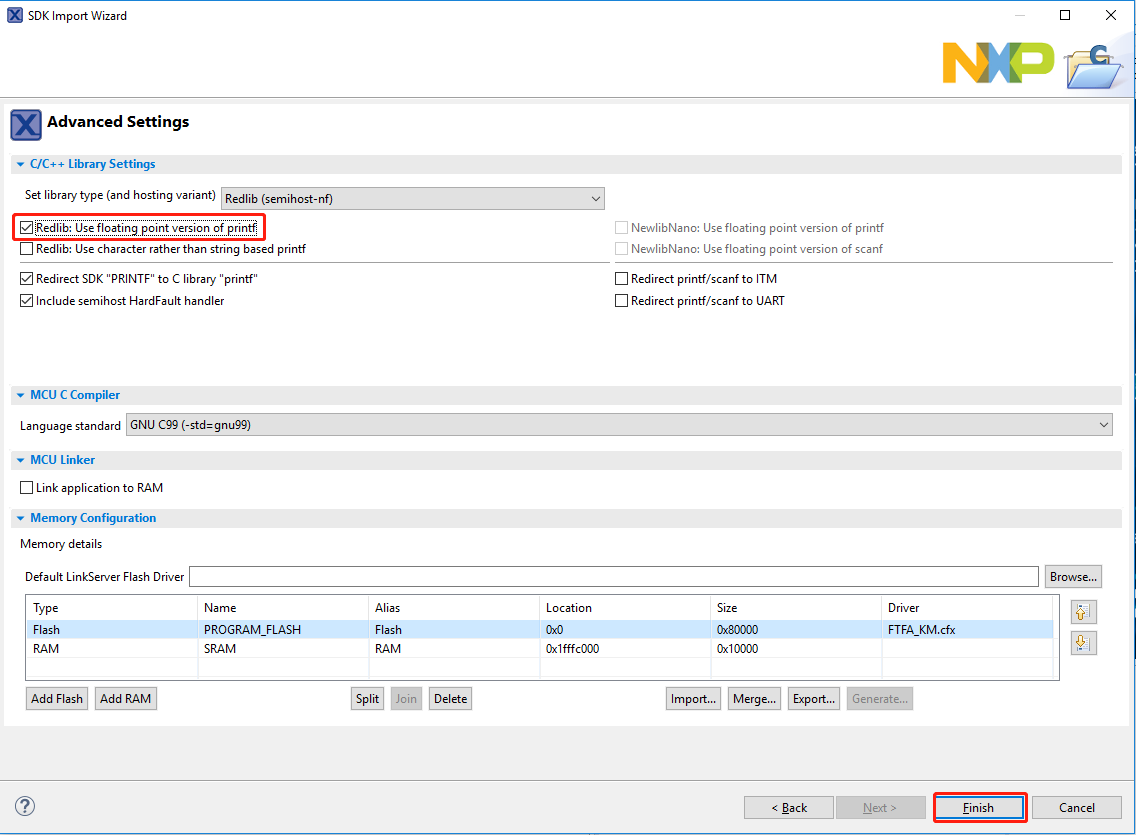Click the Default LinkServer Flash Driver field
The width and height of the screenshot is (1136, 835).
[x=613, y=577]
